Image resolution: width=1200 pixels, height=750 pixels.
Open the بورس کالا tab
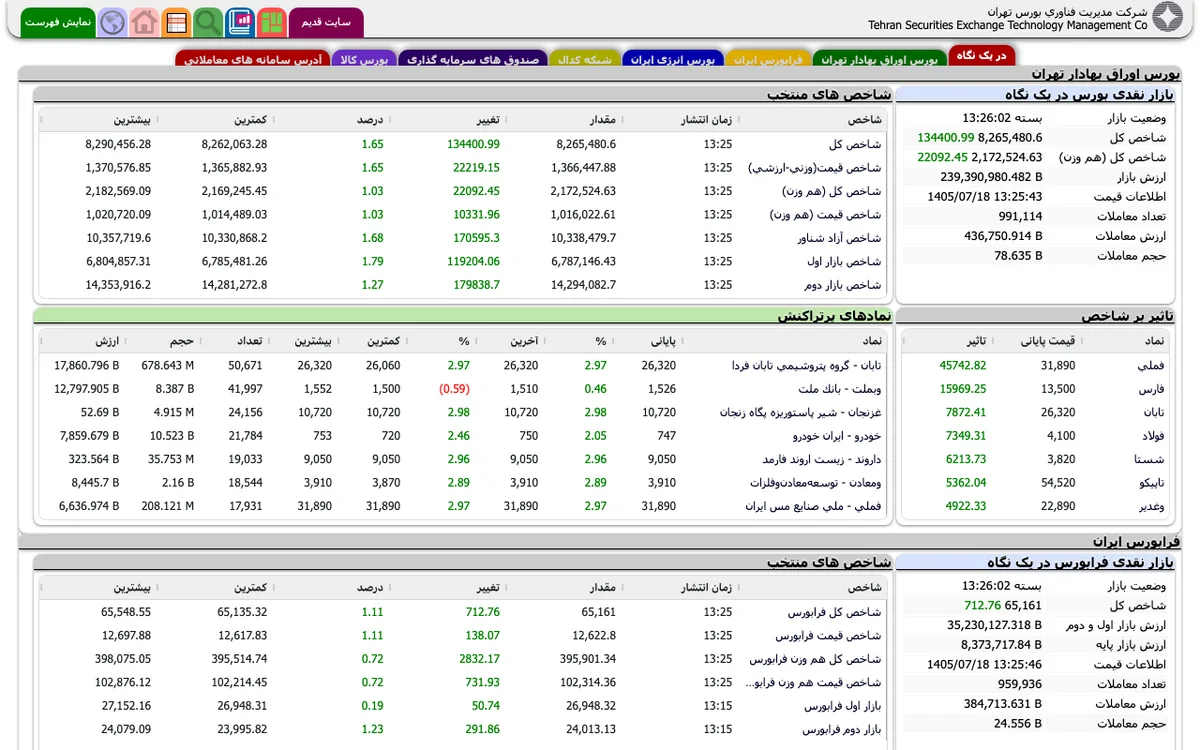[x=363, y=59]
